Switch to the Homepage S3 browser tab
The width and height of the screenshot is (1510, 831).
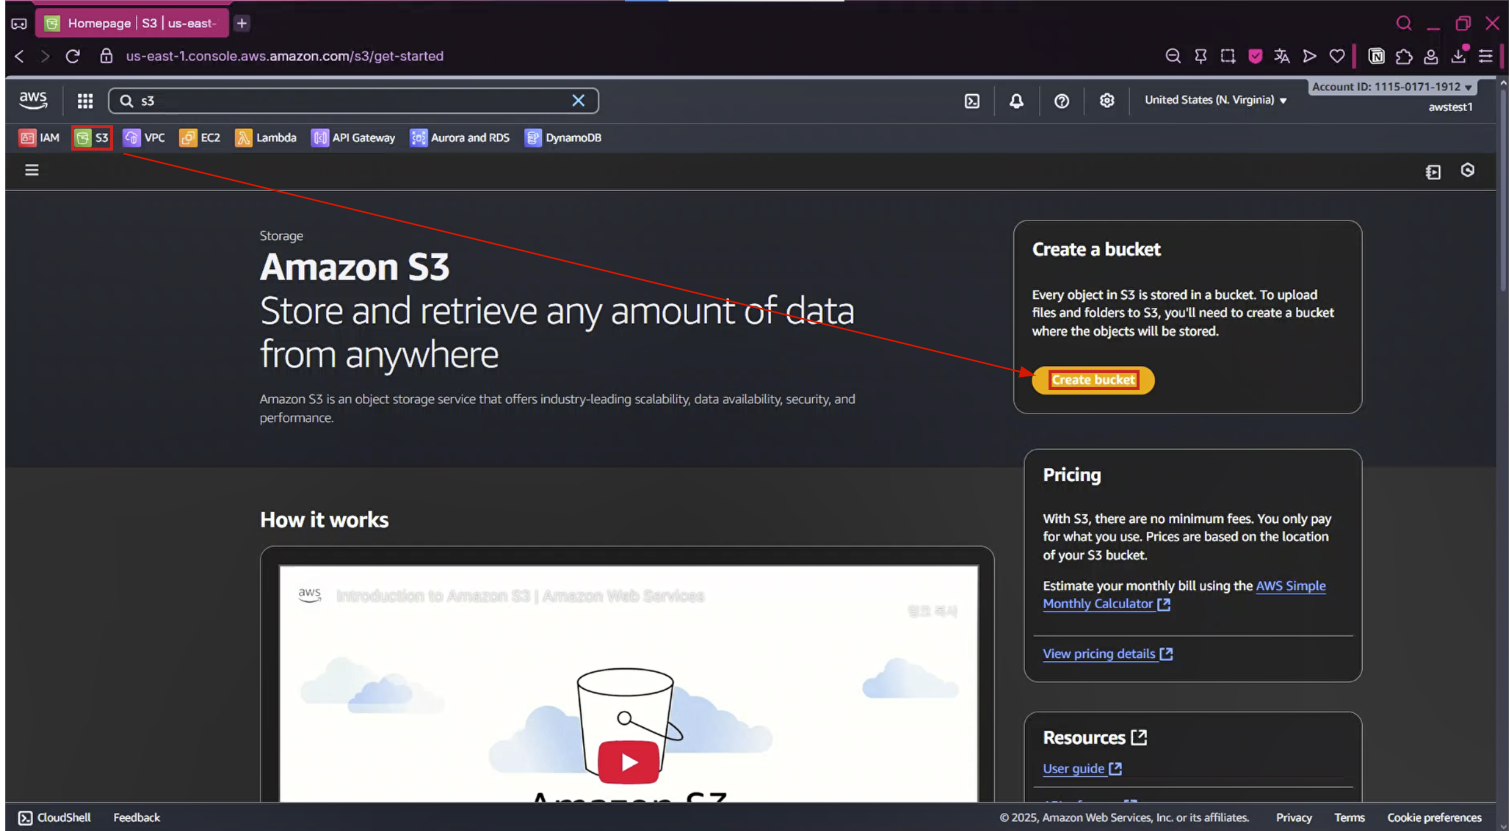[x=131, y=23]
